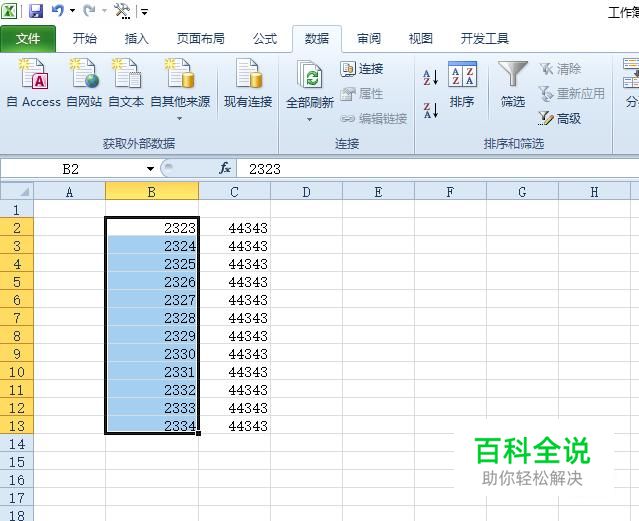Toggle 筛选 filter funnel
This screenshot has width=639, height=521.
[x=513, y=85]
